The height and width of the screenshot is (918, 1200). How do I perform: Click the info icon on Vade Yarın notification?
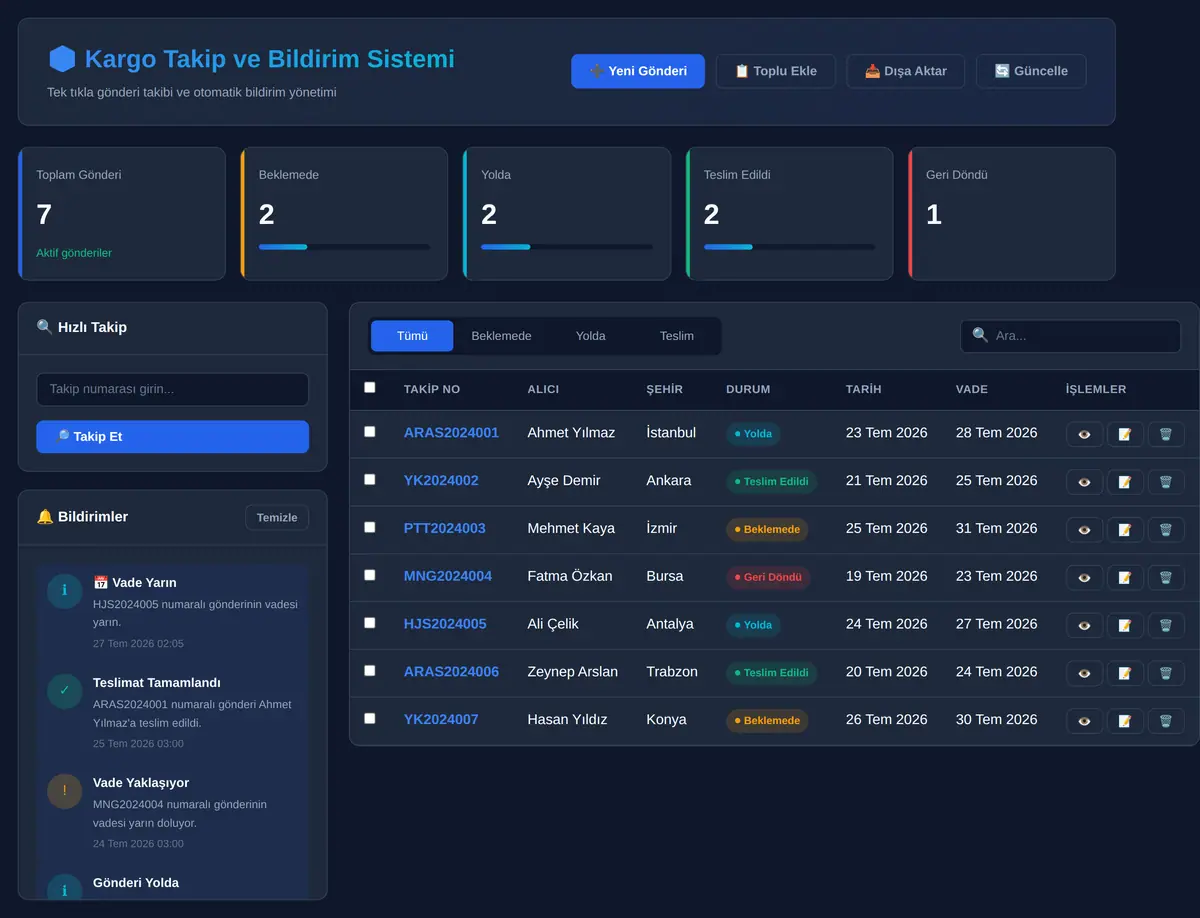pyautogui.click(x=64, y=590)
